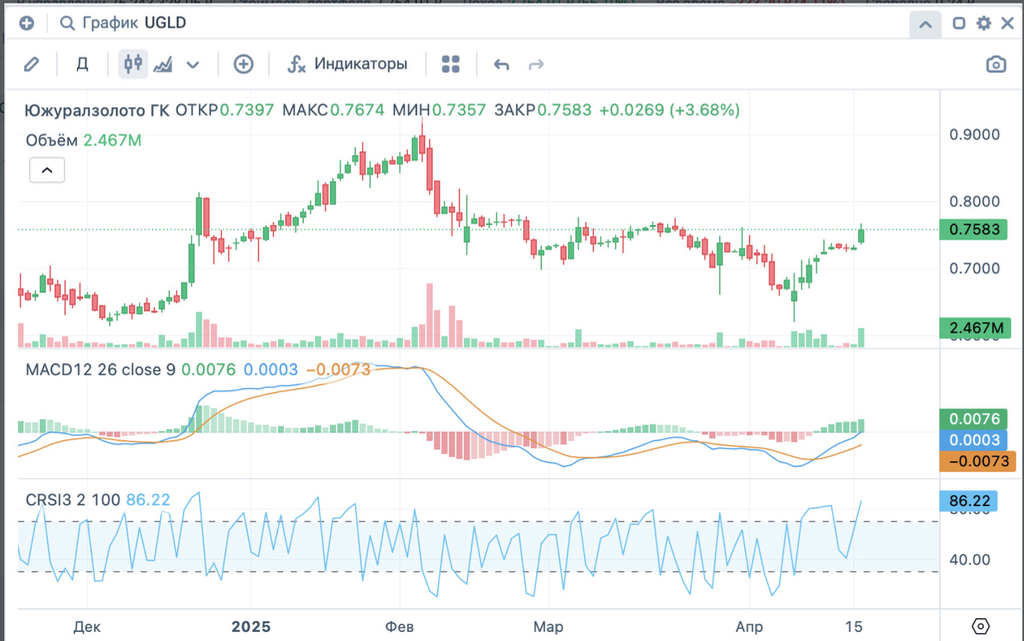Image resolution: width=1024 pixels, height=641 pixels.
Task: Click the Объём volume legend label
Action: click(x=52, y=140)
